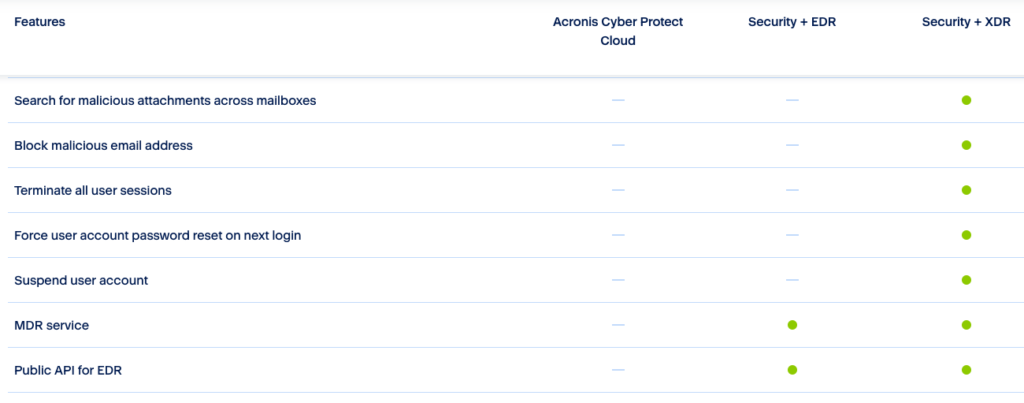Image resolution: width=1024 pixels, height=403 pixels.
Task: Click Security + EDR column header
Action: tap(791, 22)
